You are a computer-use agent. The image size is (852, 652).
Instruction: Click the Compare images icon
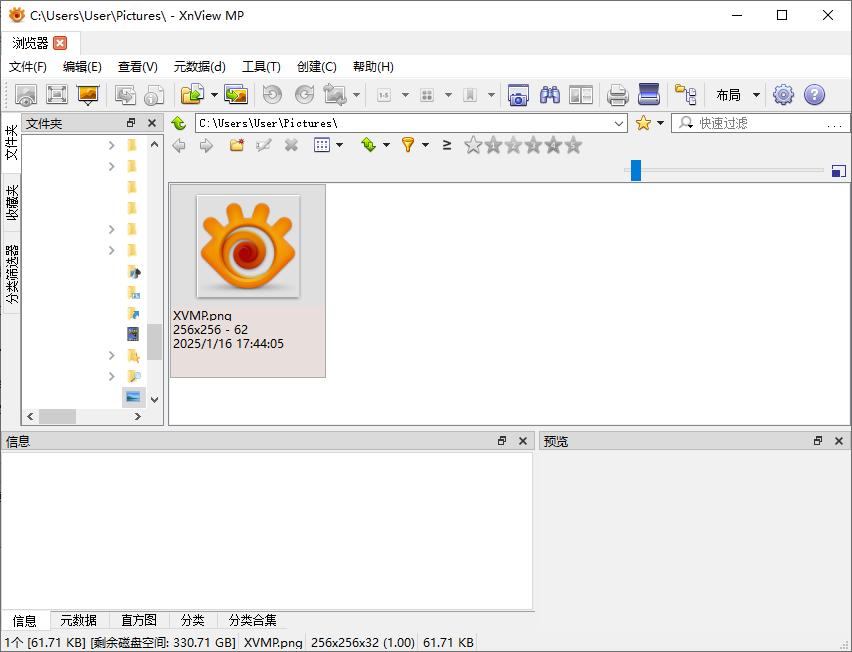click(581, 95)
